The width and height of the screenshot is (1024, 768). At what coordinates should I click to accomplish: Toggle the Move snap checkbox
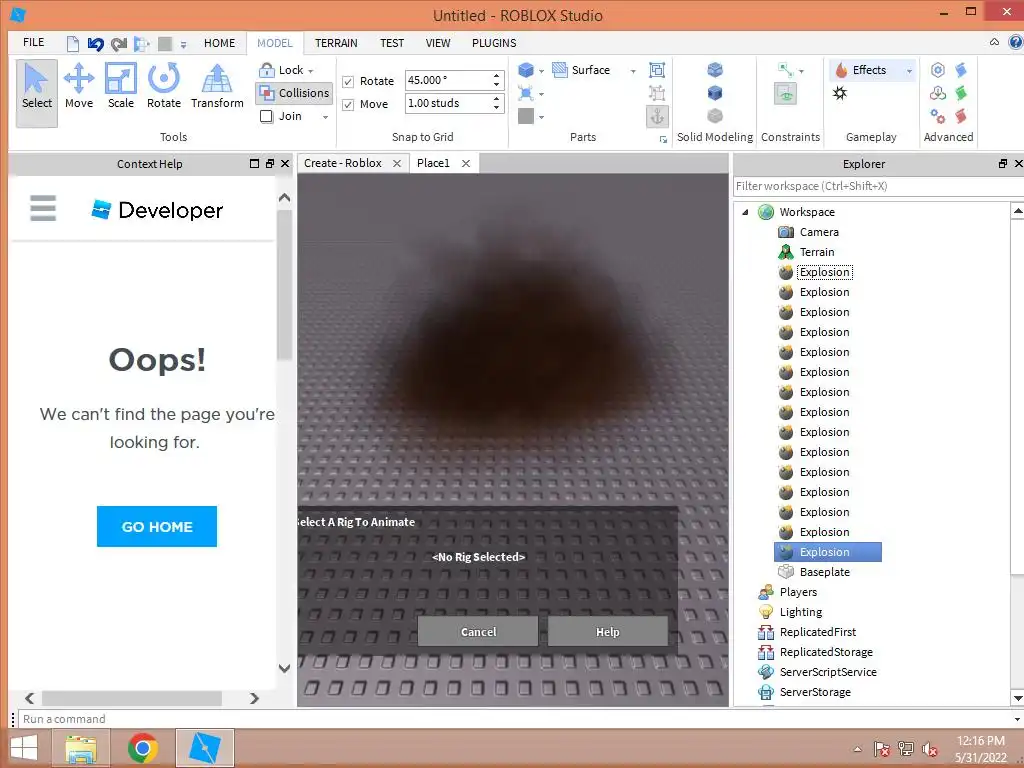coord(348,104)
